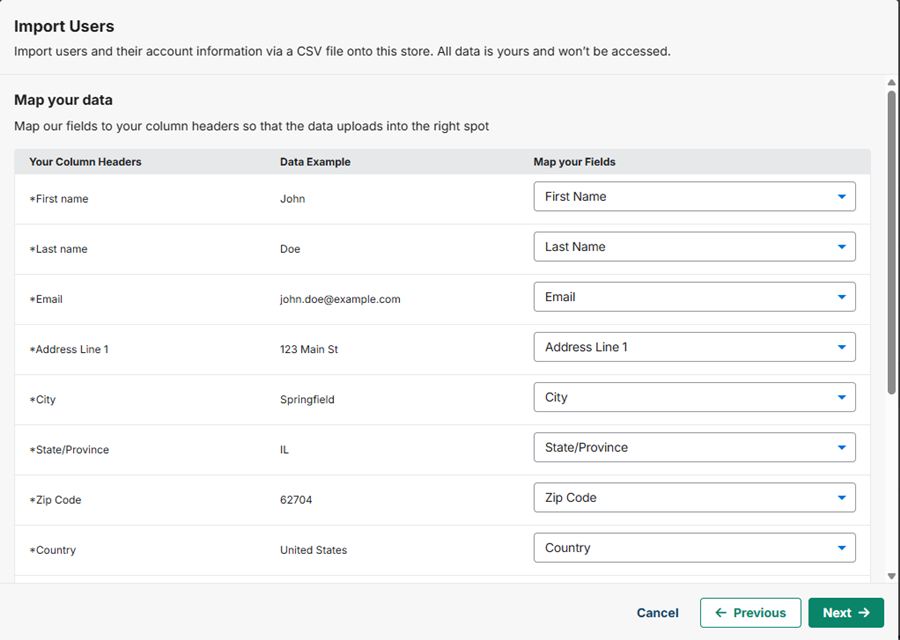Click the caret arrow in Country dropdown

(x=841, y=548)
